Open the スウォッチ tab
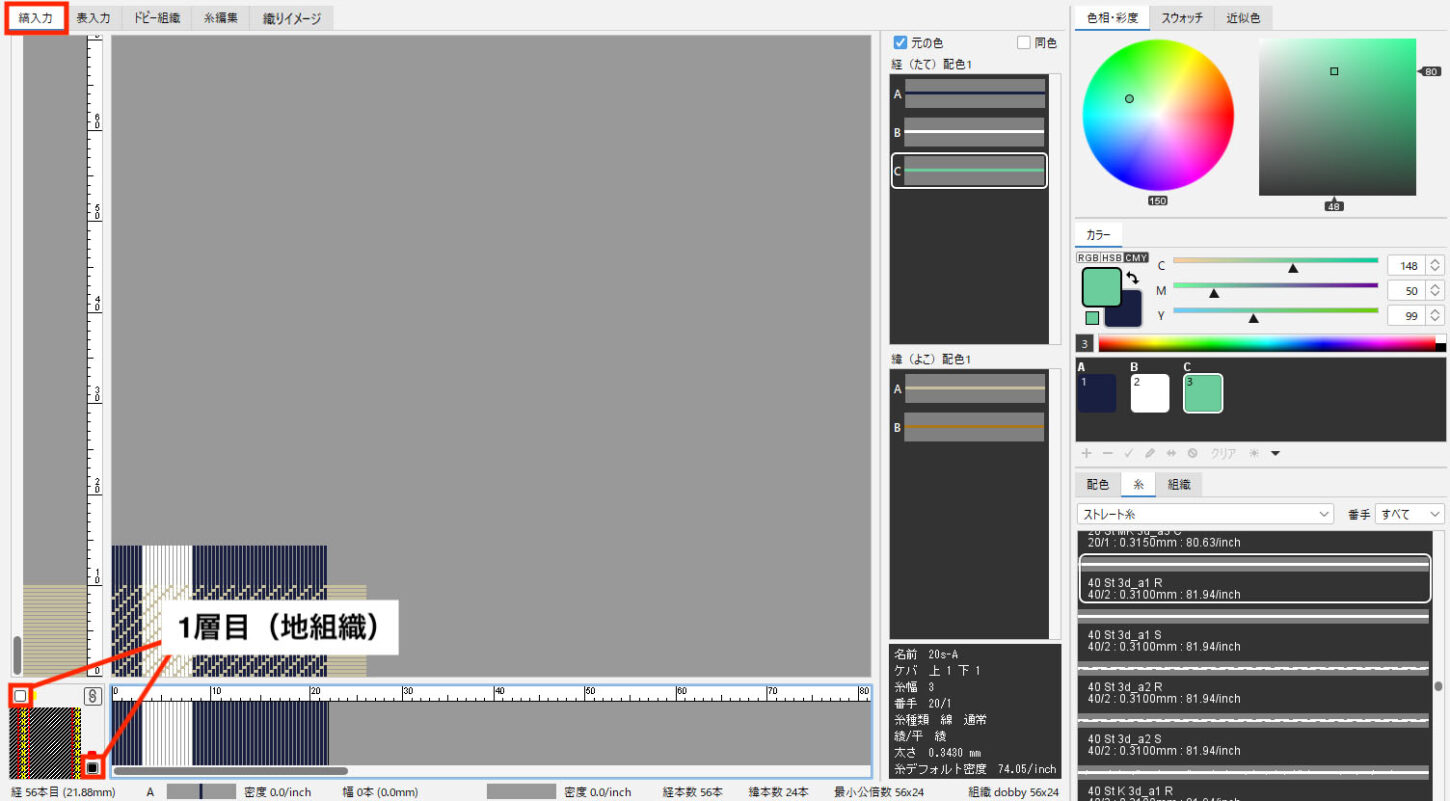1450x801 pixels. pos(1181,18)
